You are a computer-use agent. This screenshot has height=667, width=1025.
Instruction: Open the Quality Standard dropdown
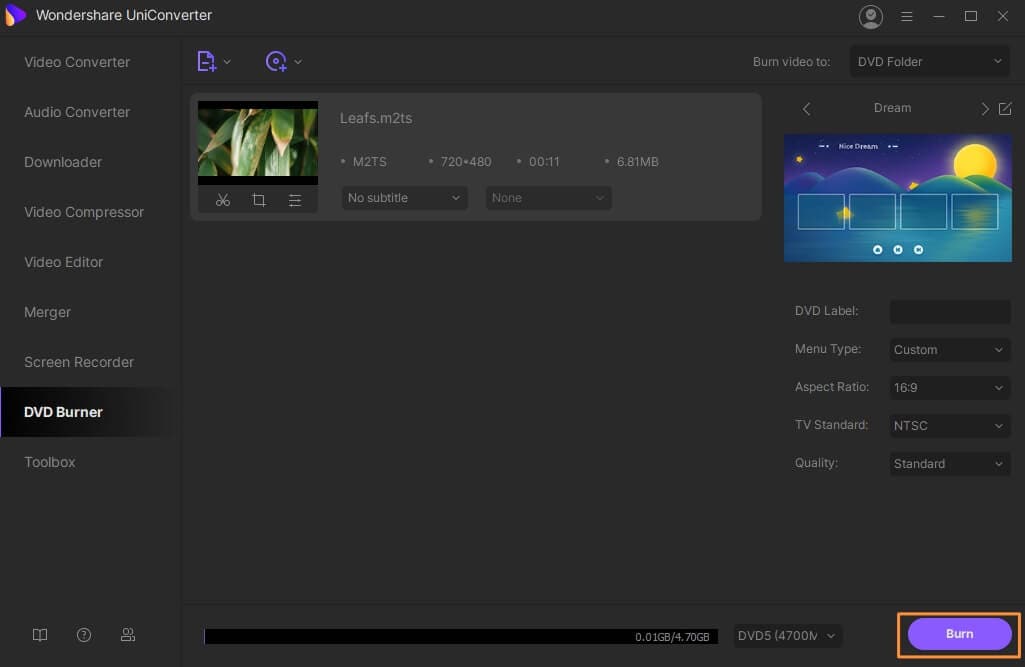click(x=950, y=464)
